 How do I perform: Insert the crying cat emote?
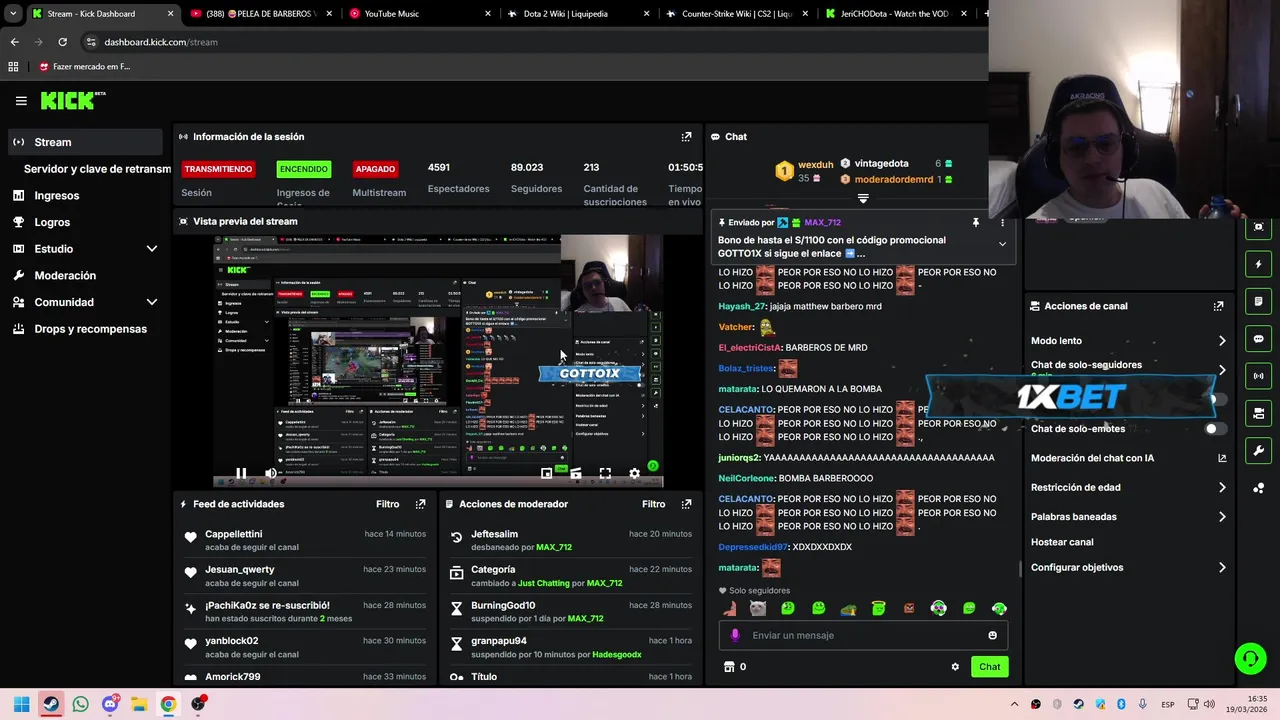(758, 608)
